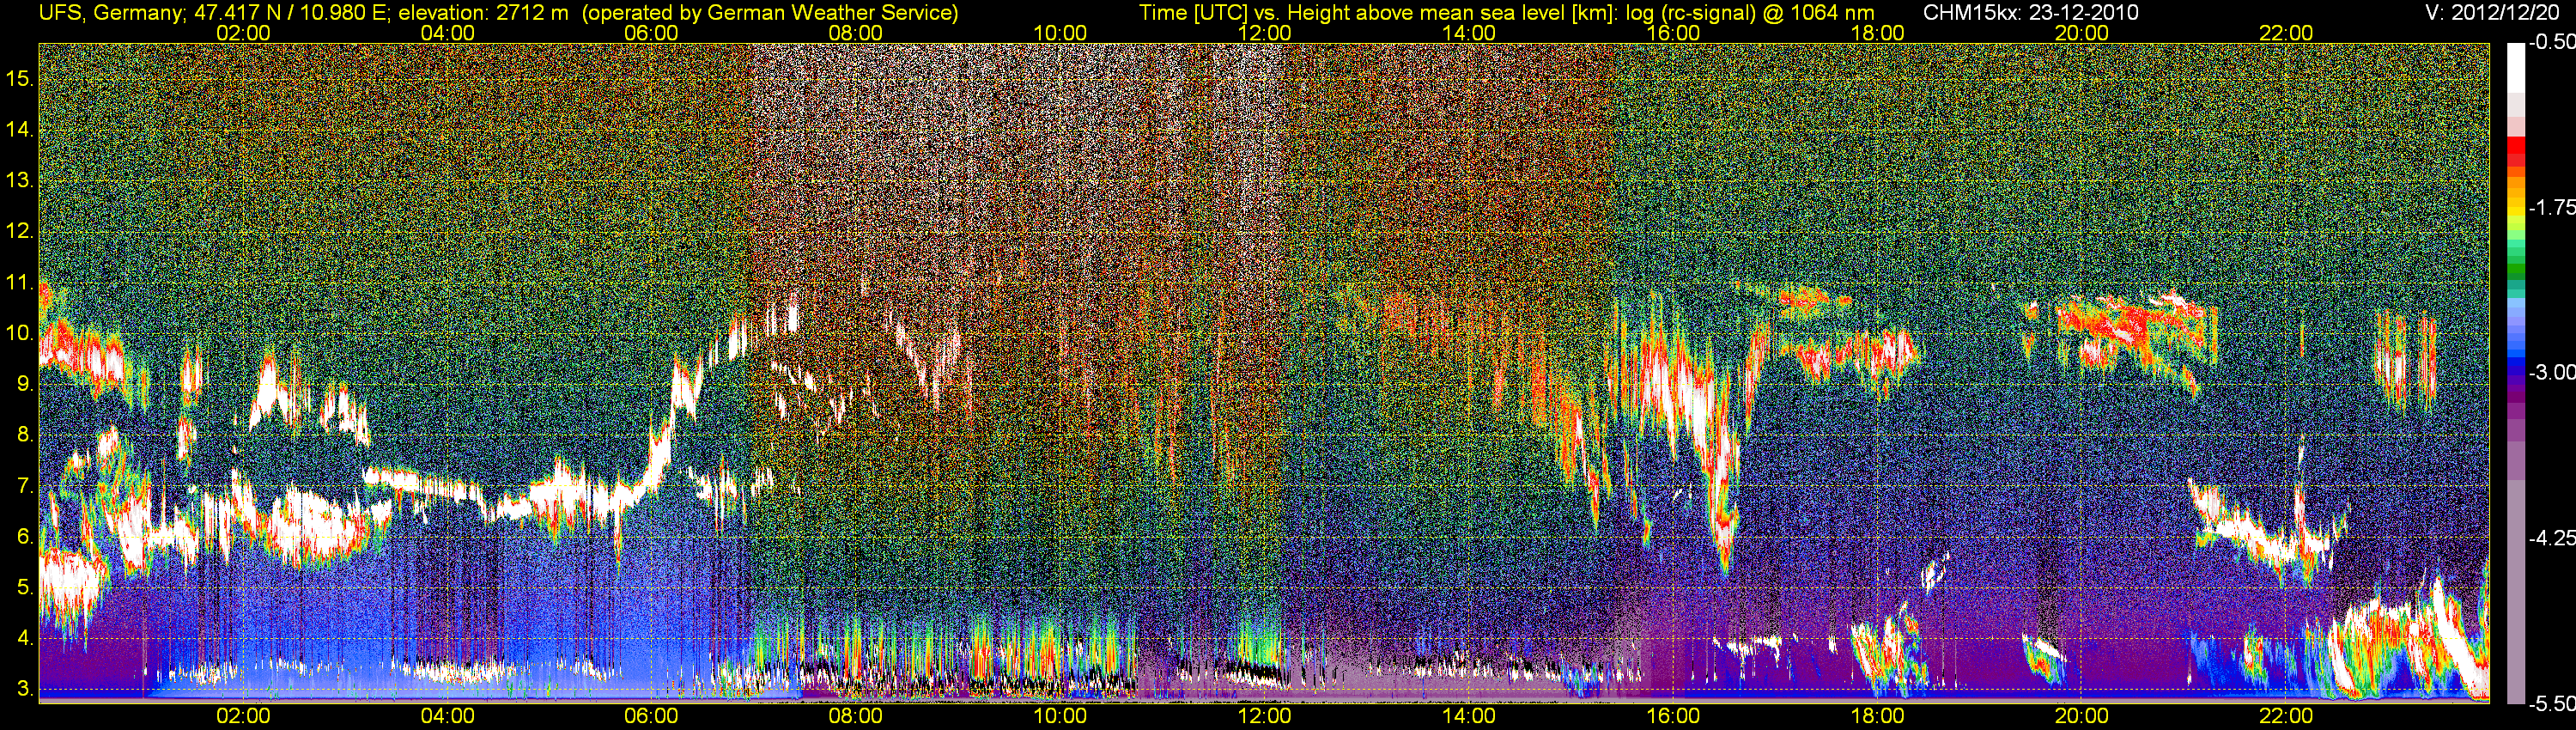Click the '13.' km height axis label
2576x730 pixels.
[20, 181]
